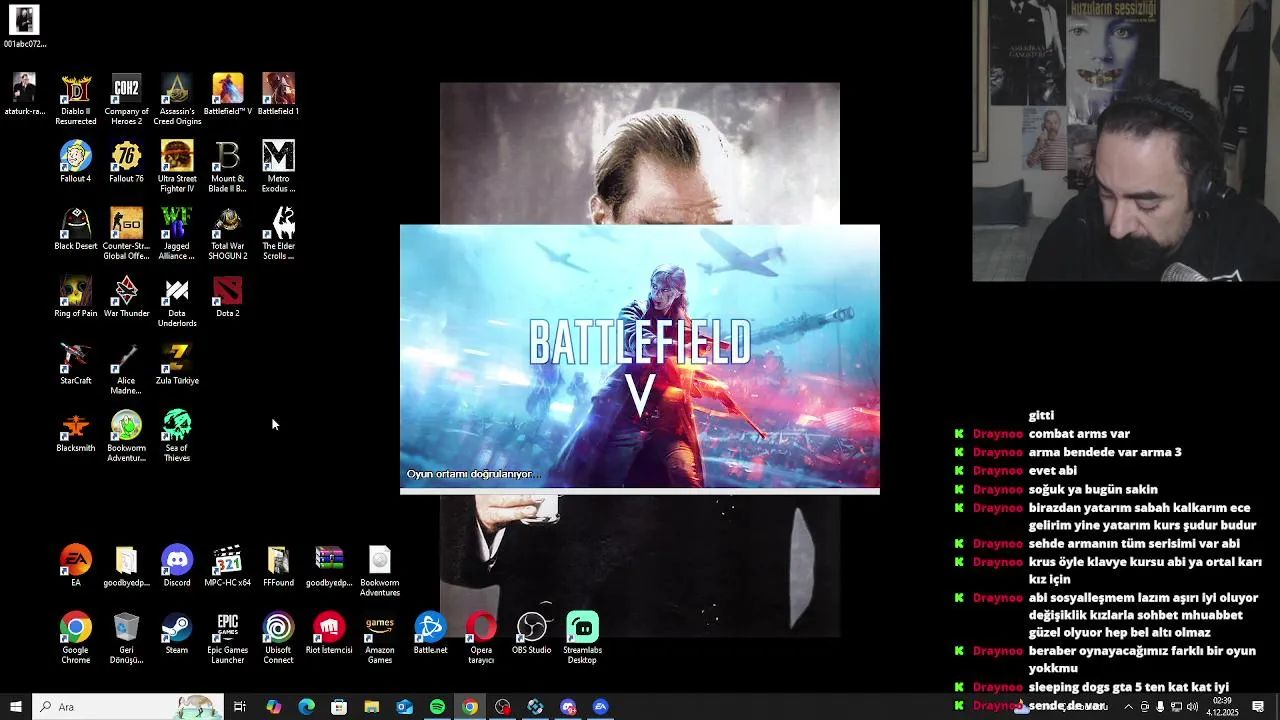Click the Discord desktop icon
Image resolution: width=1280 pixels, height=720 pixels.
click(x=177, y=565)
